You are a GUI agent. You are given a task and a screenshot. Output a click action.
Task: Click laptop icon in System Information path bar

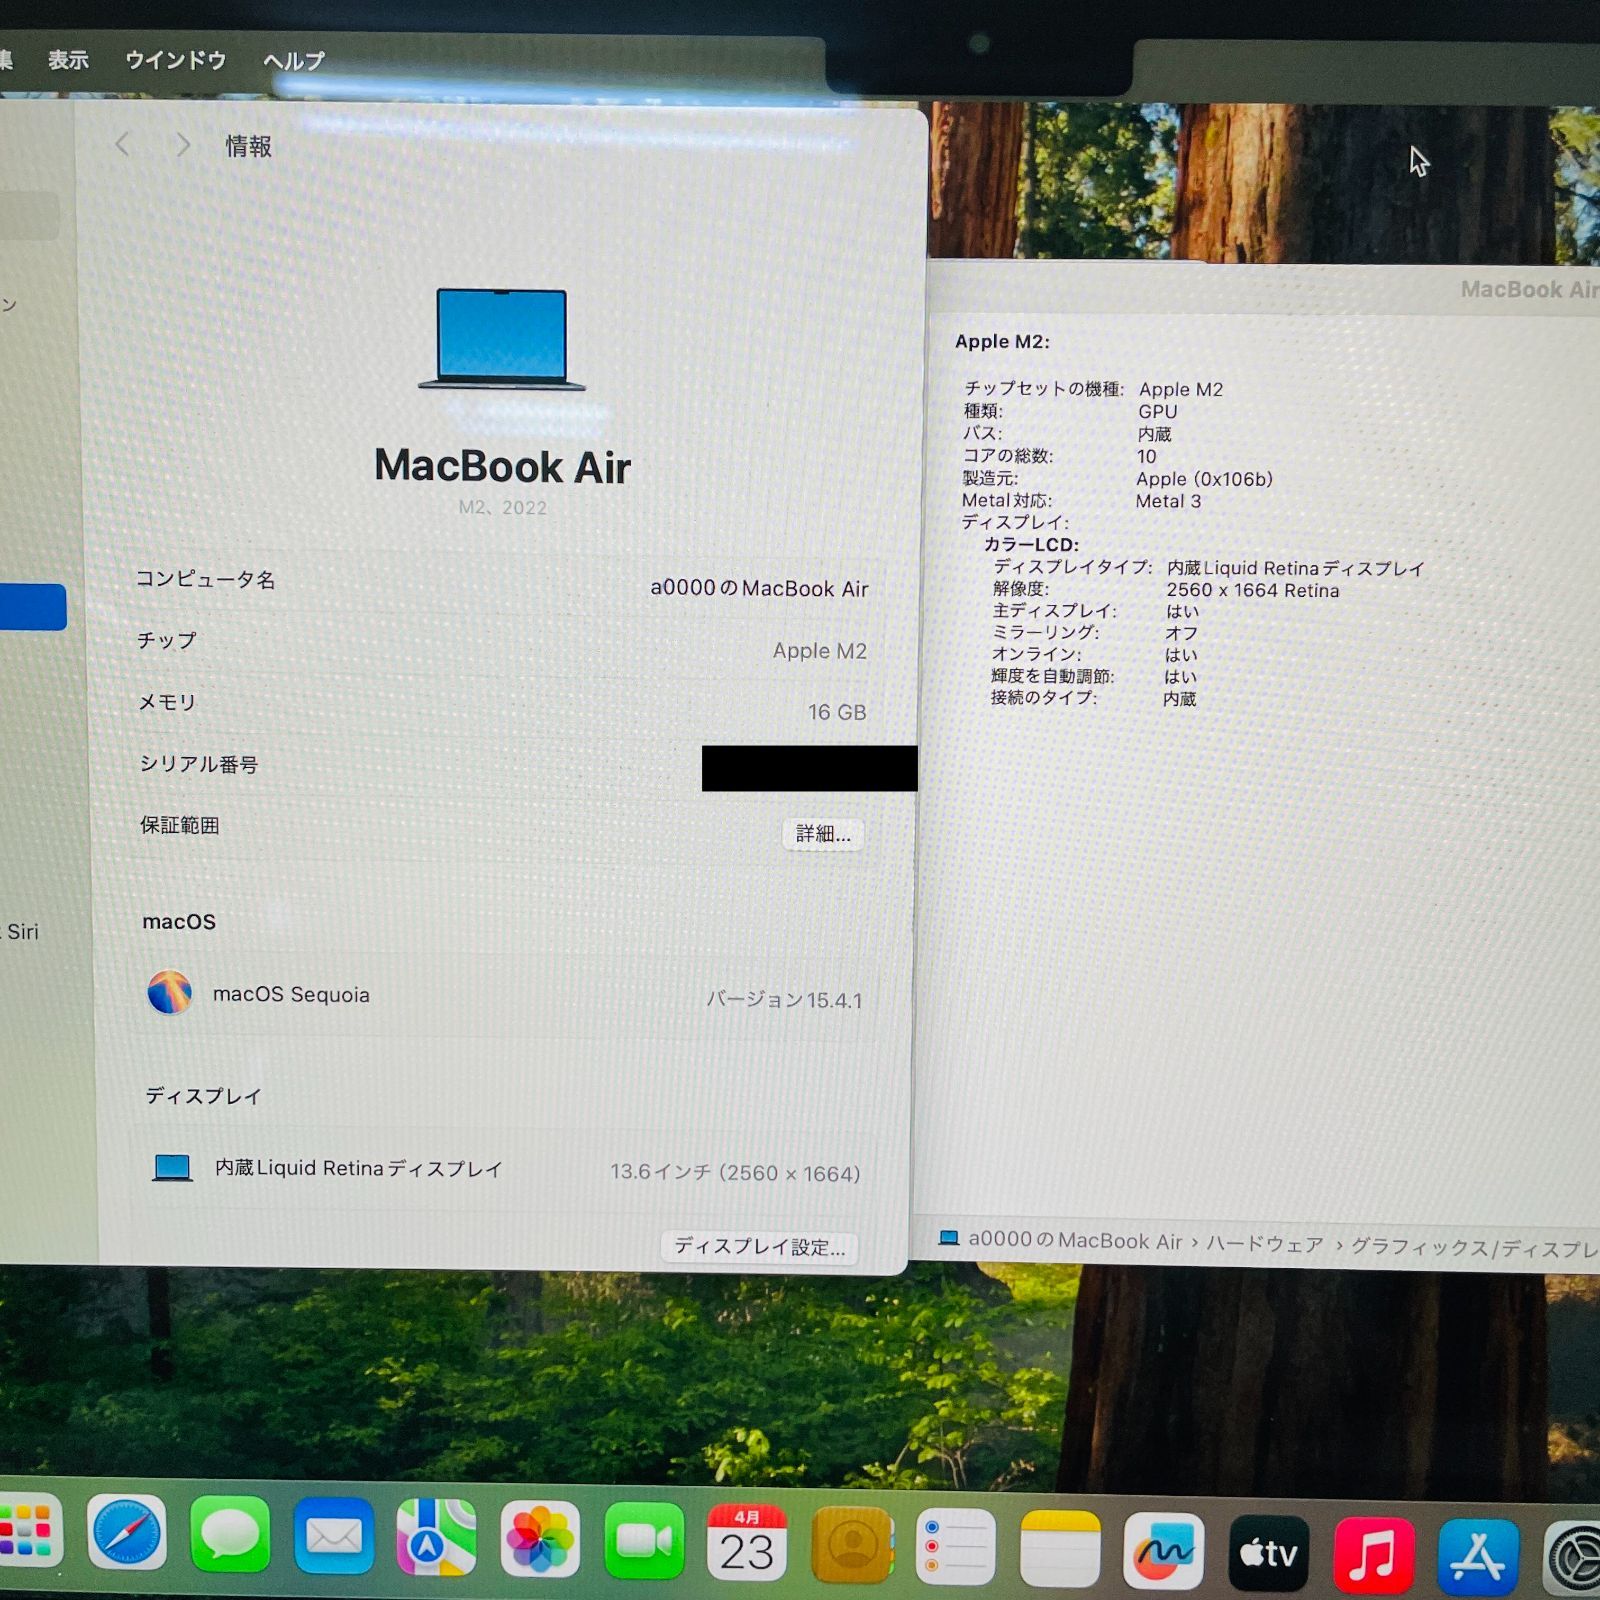[x=948, y=1238]
